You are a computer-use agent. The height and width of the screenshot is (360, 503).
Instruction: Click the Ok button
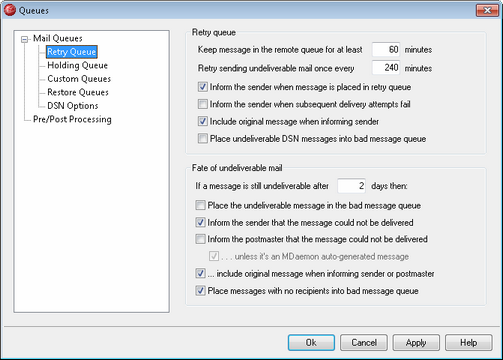(311, 343)
